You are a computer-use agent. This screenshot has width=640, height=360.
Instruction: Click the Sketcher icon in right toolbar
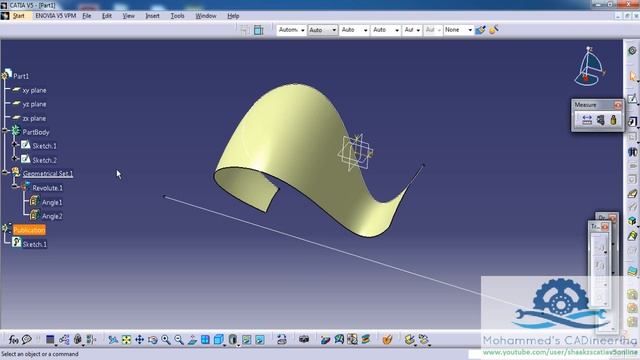pyautogui.click(x=632, y=98)
